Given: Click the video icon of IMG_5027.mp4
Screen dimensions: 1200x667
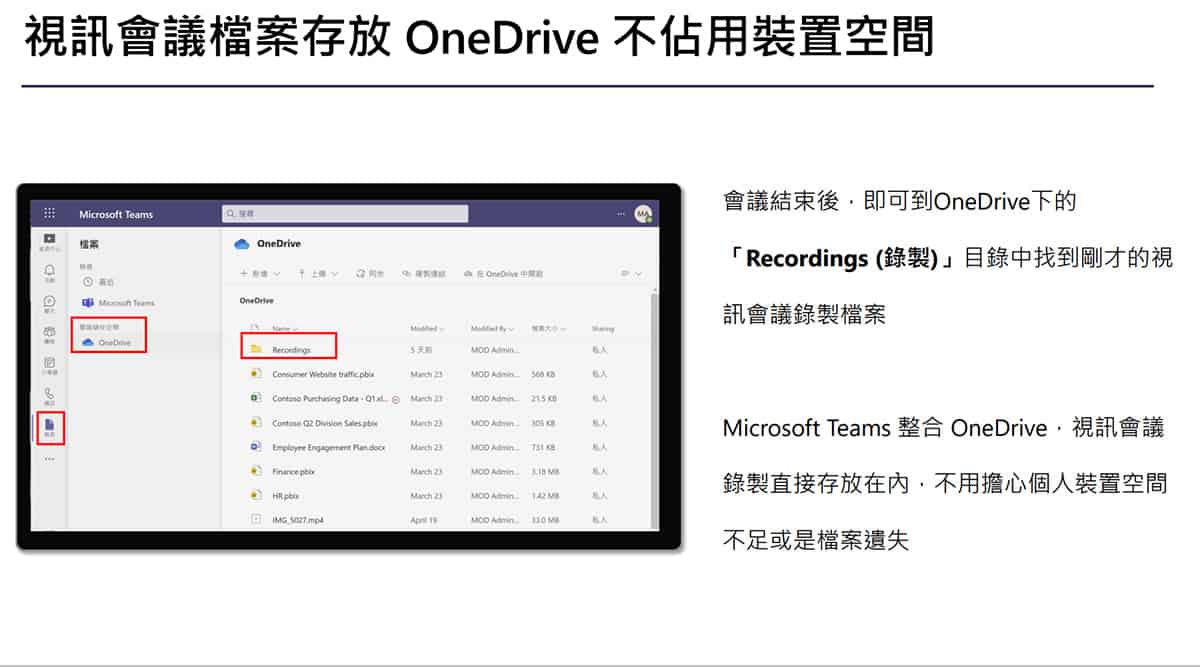Looking at the screenshot, I should coord(256,519).
